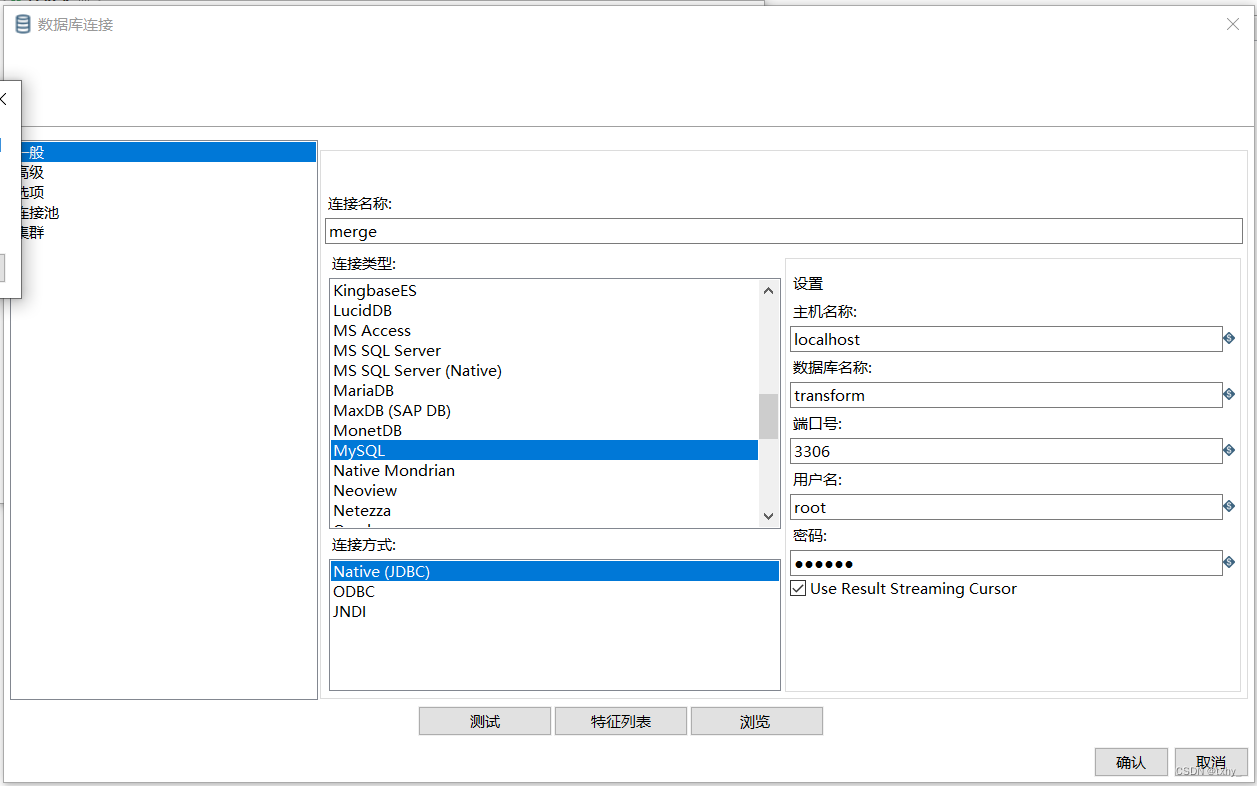This screenshot has width=1257, height=786.
Task: Open variable picker for the 端口号 field
Action: (x=1229, y=451)
